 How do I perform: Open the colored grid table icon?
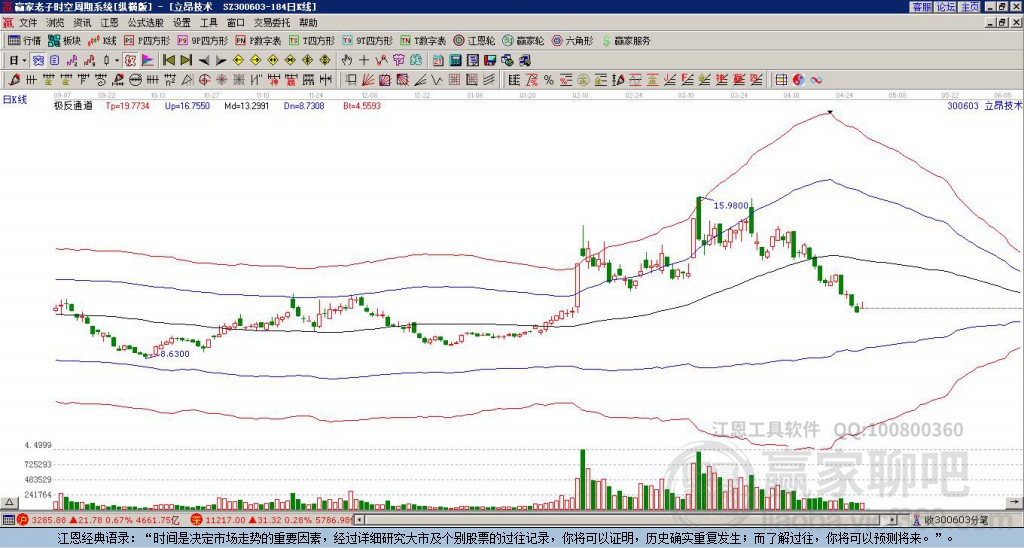point(781,80)
